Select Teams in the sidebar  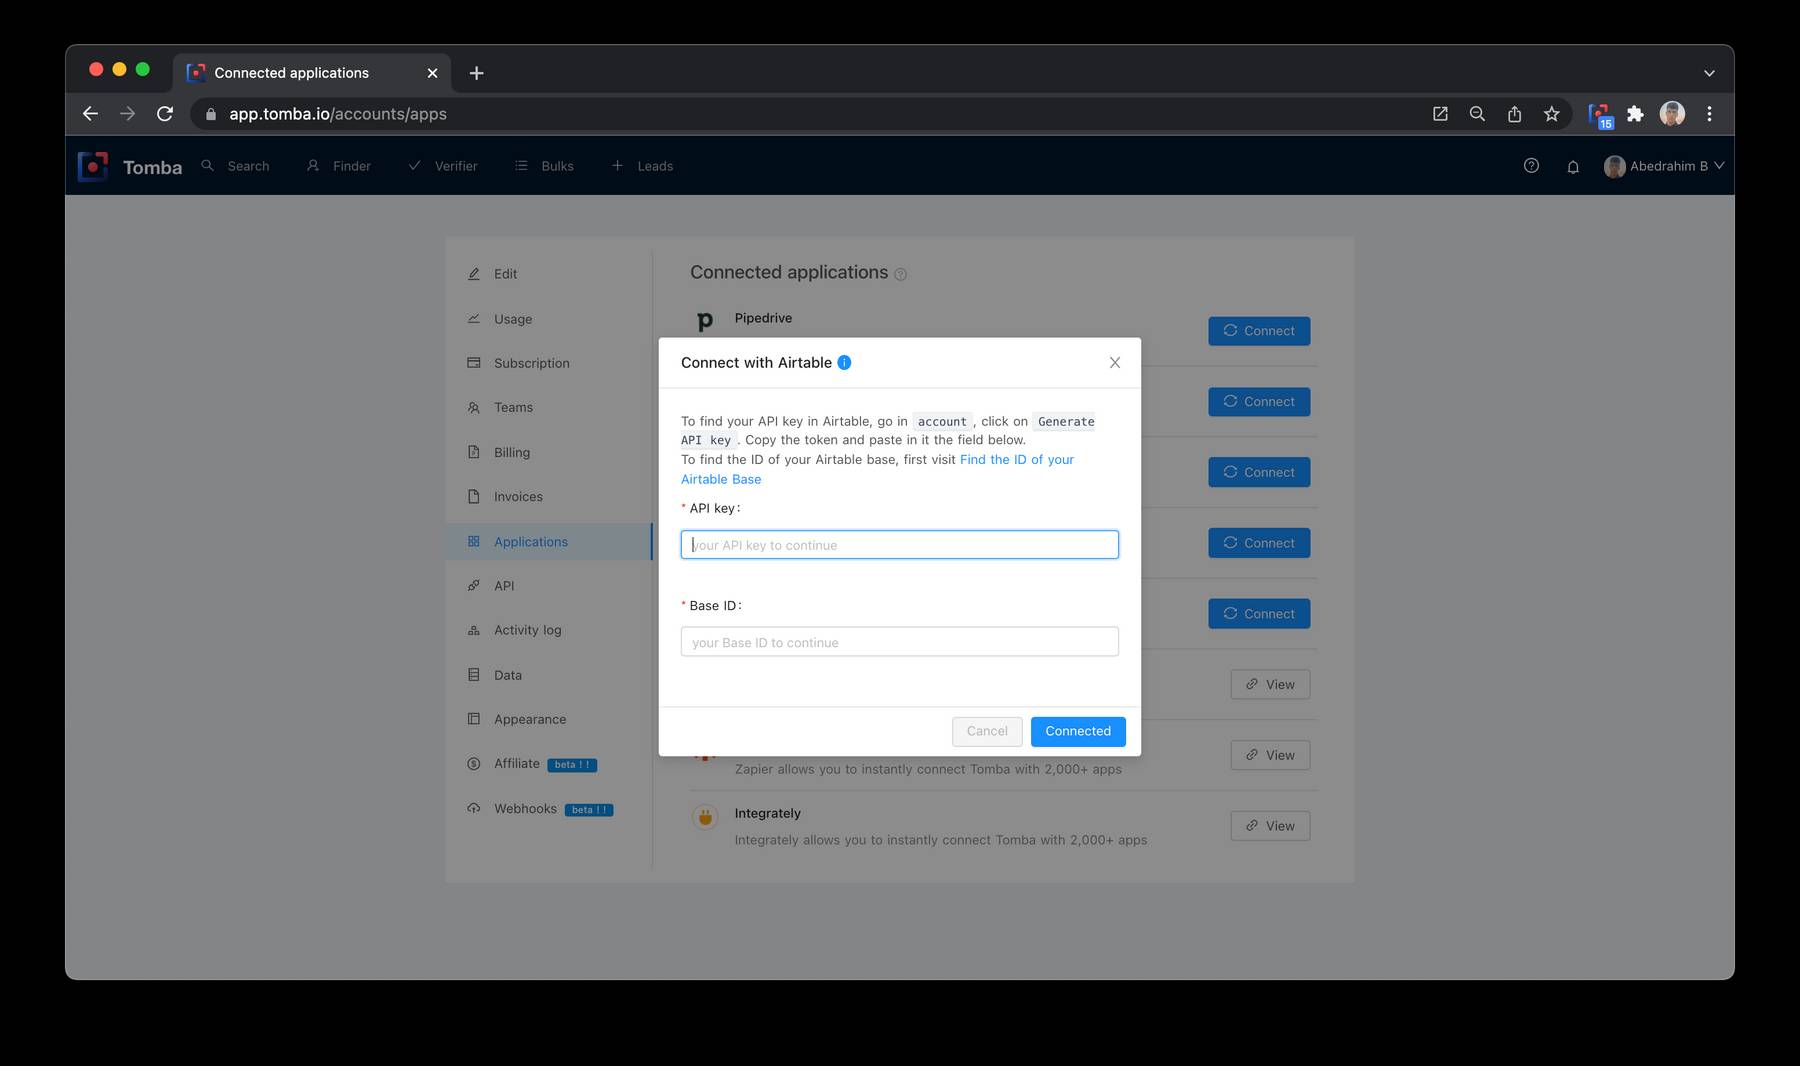tap(549, 407)
